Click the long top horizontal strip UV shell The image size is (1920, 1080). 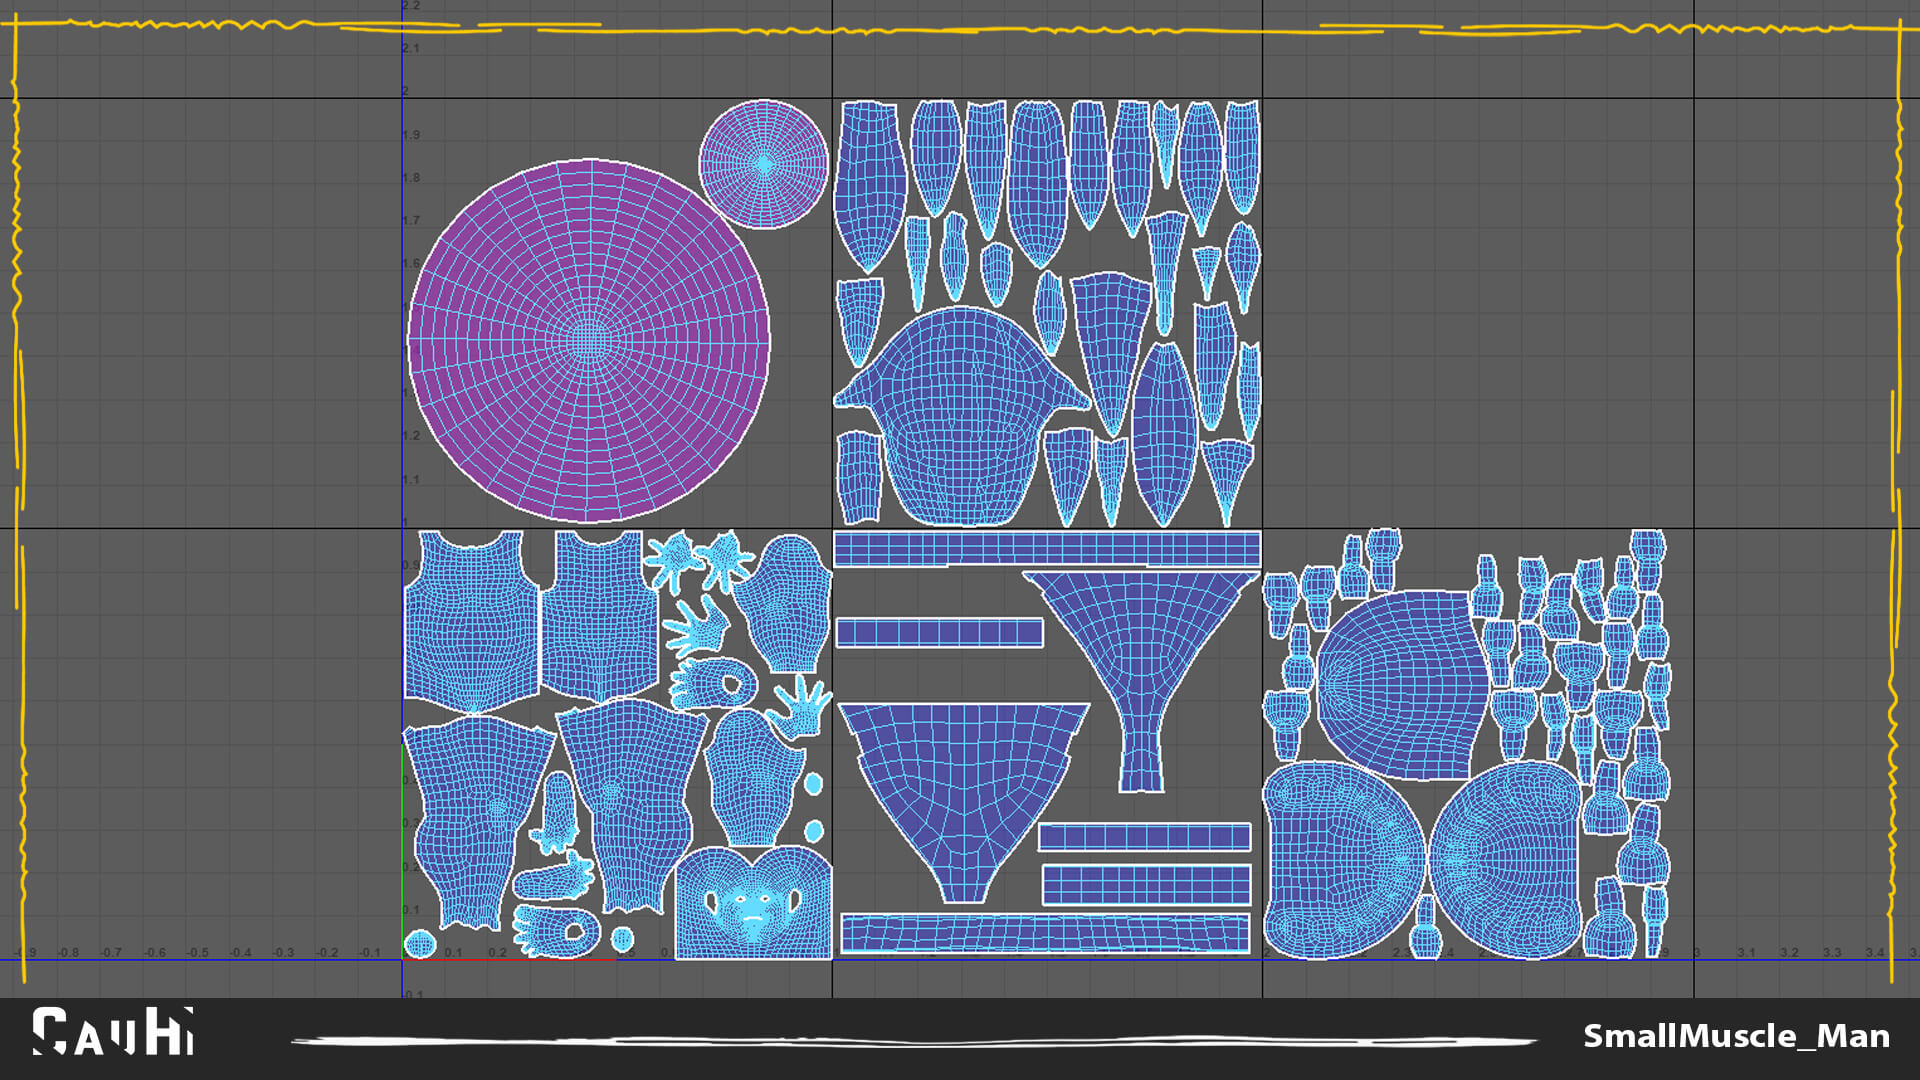click(x=1047, y=549)
